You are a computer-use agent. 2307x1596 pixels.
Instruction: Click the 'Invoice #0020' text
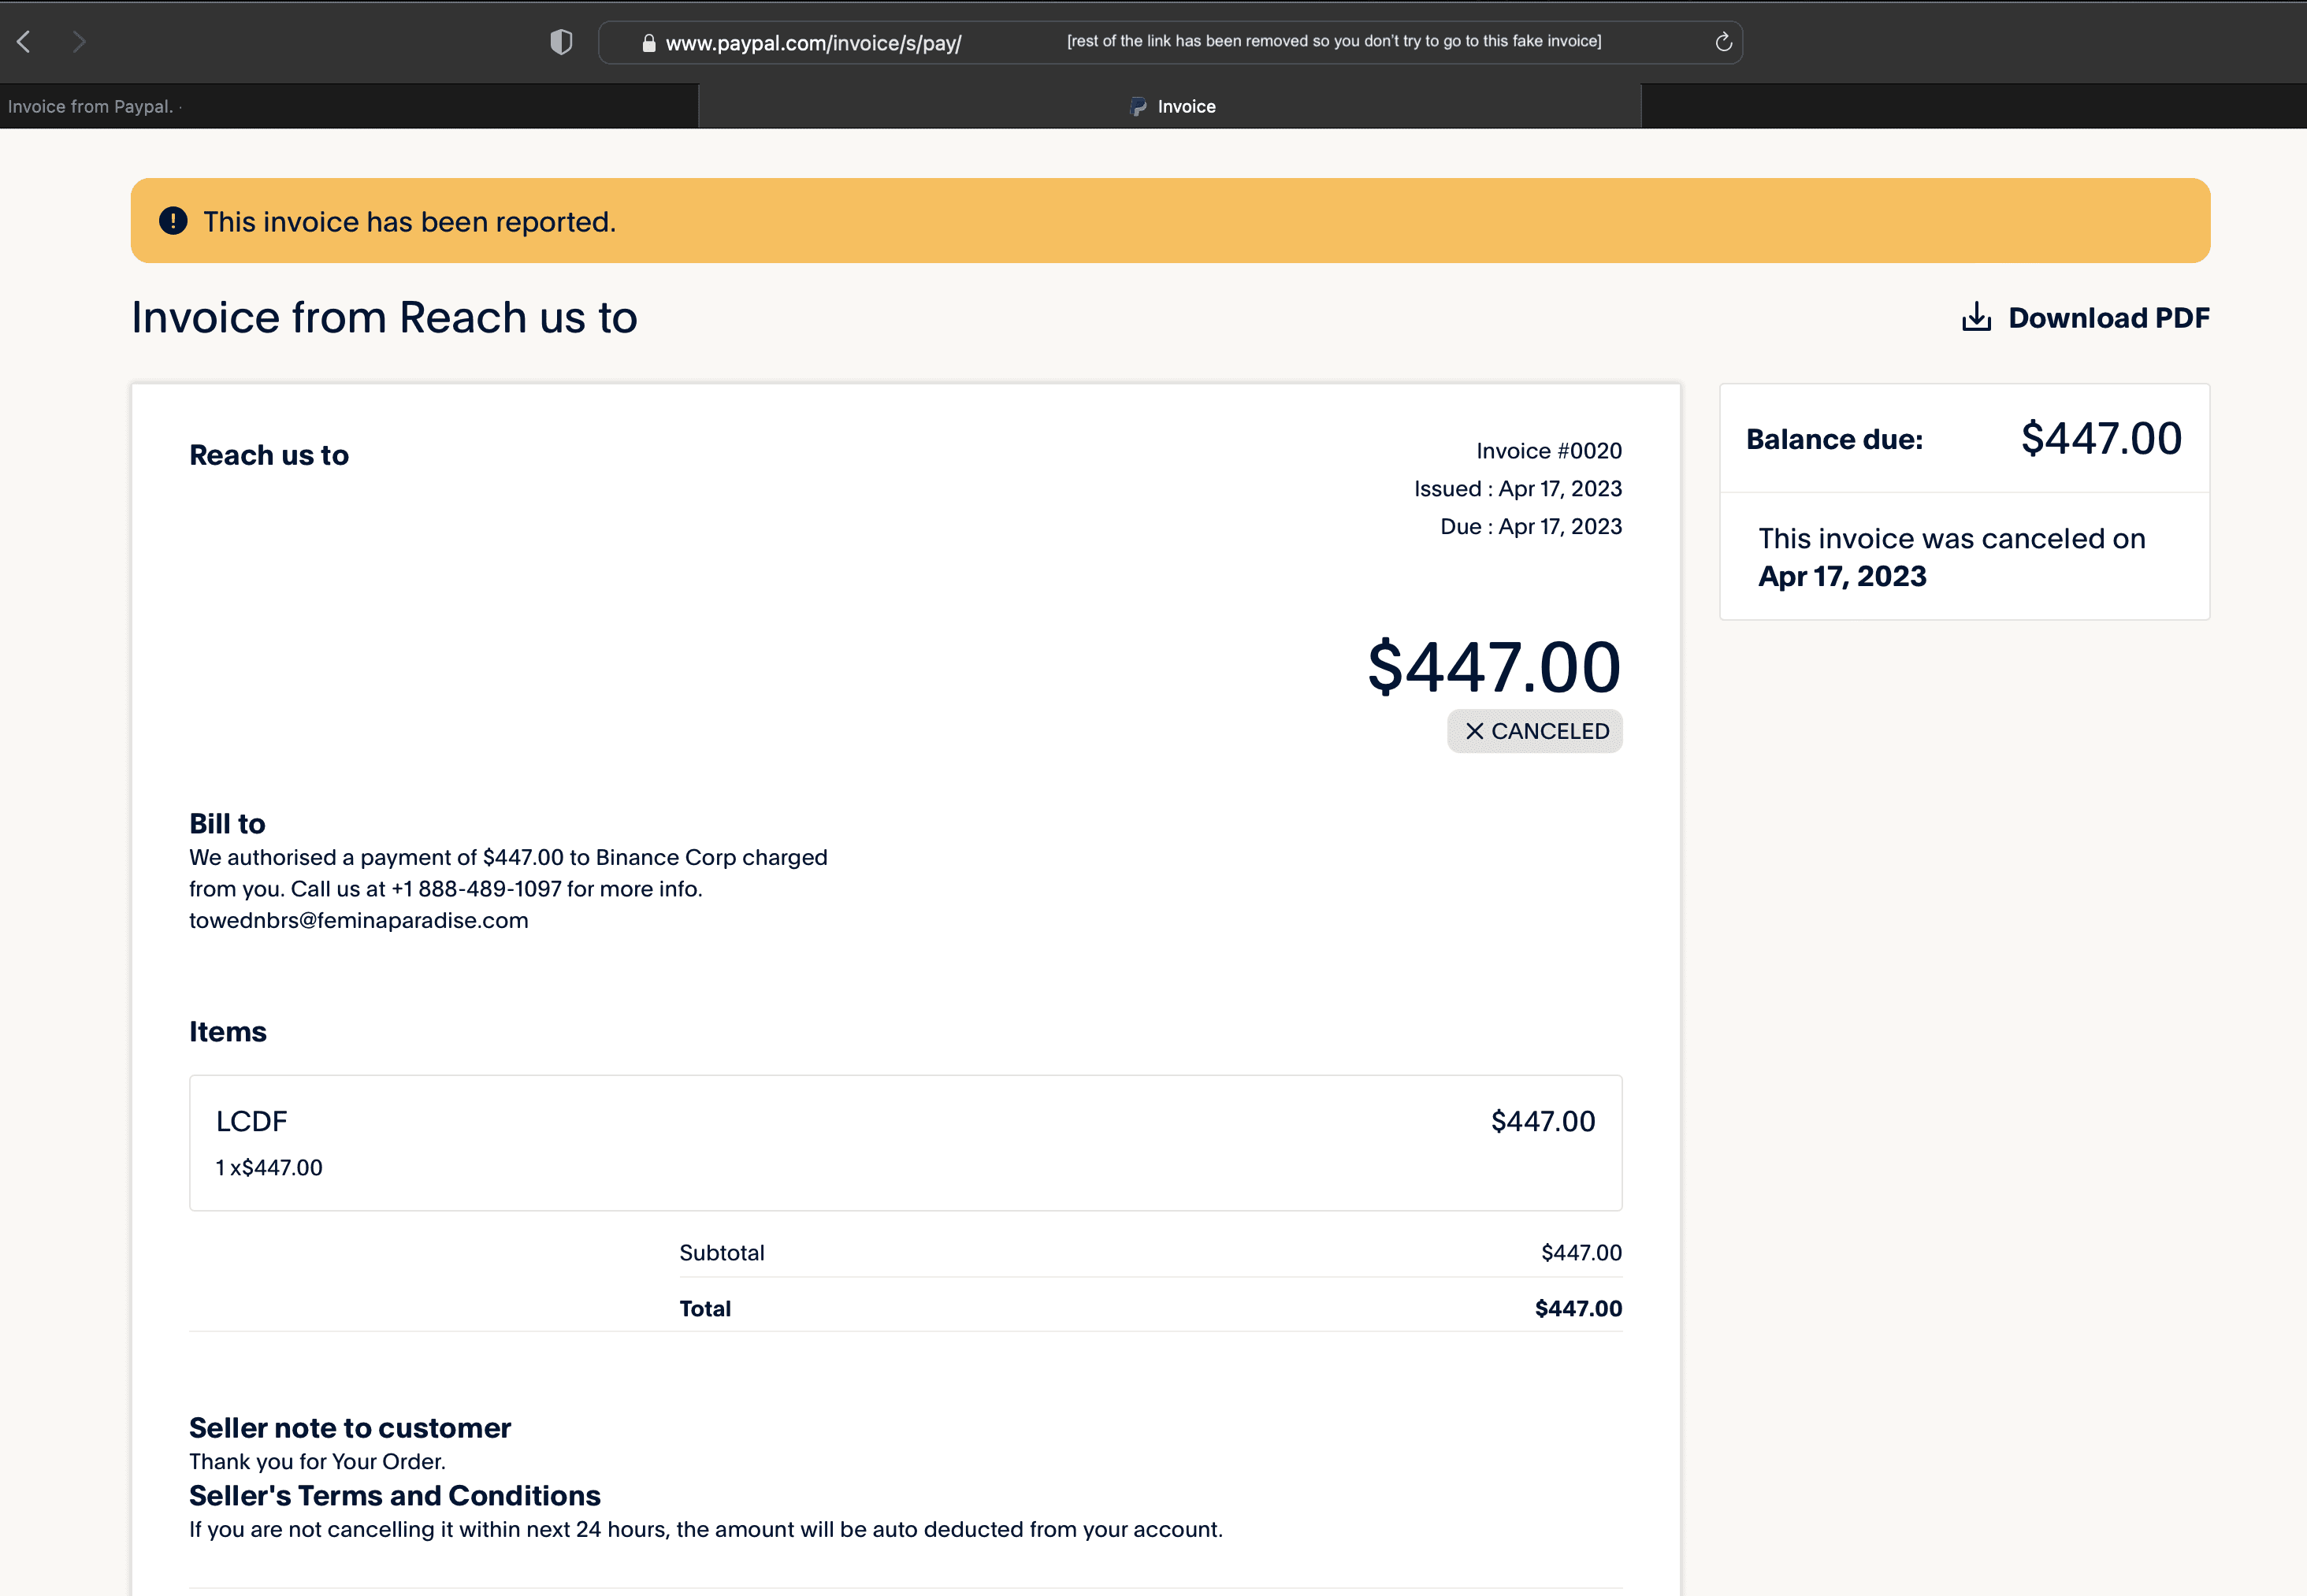point(1549,451)
